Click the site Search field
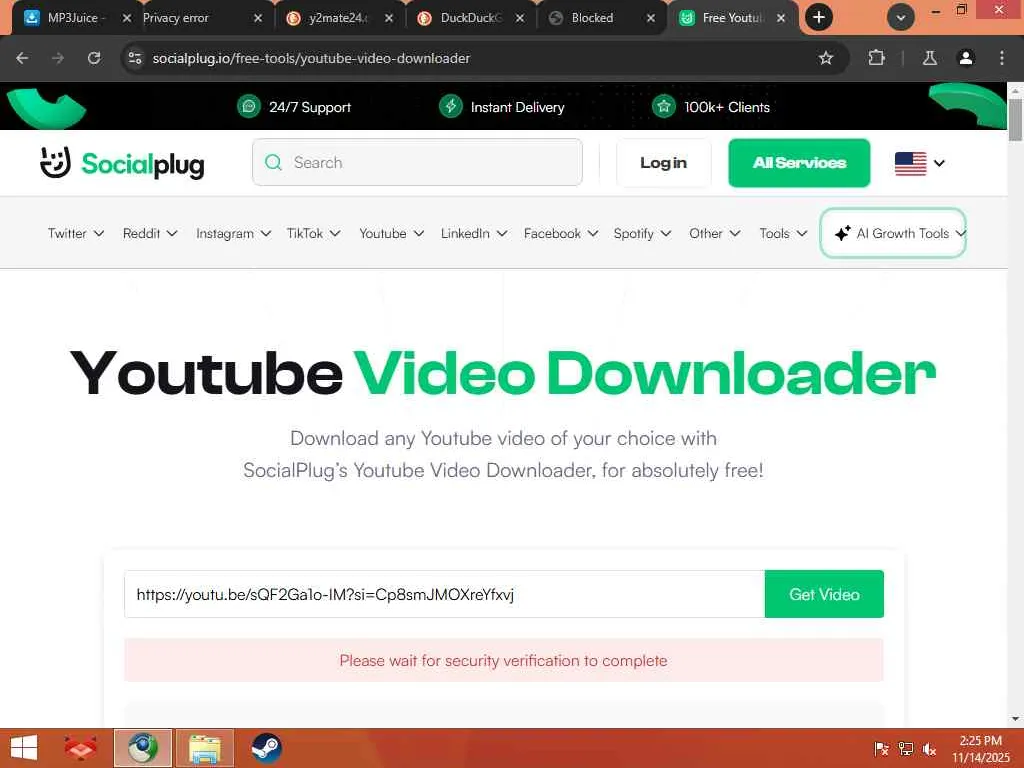 [x=417, y=162]
